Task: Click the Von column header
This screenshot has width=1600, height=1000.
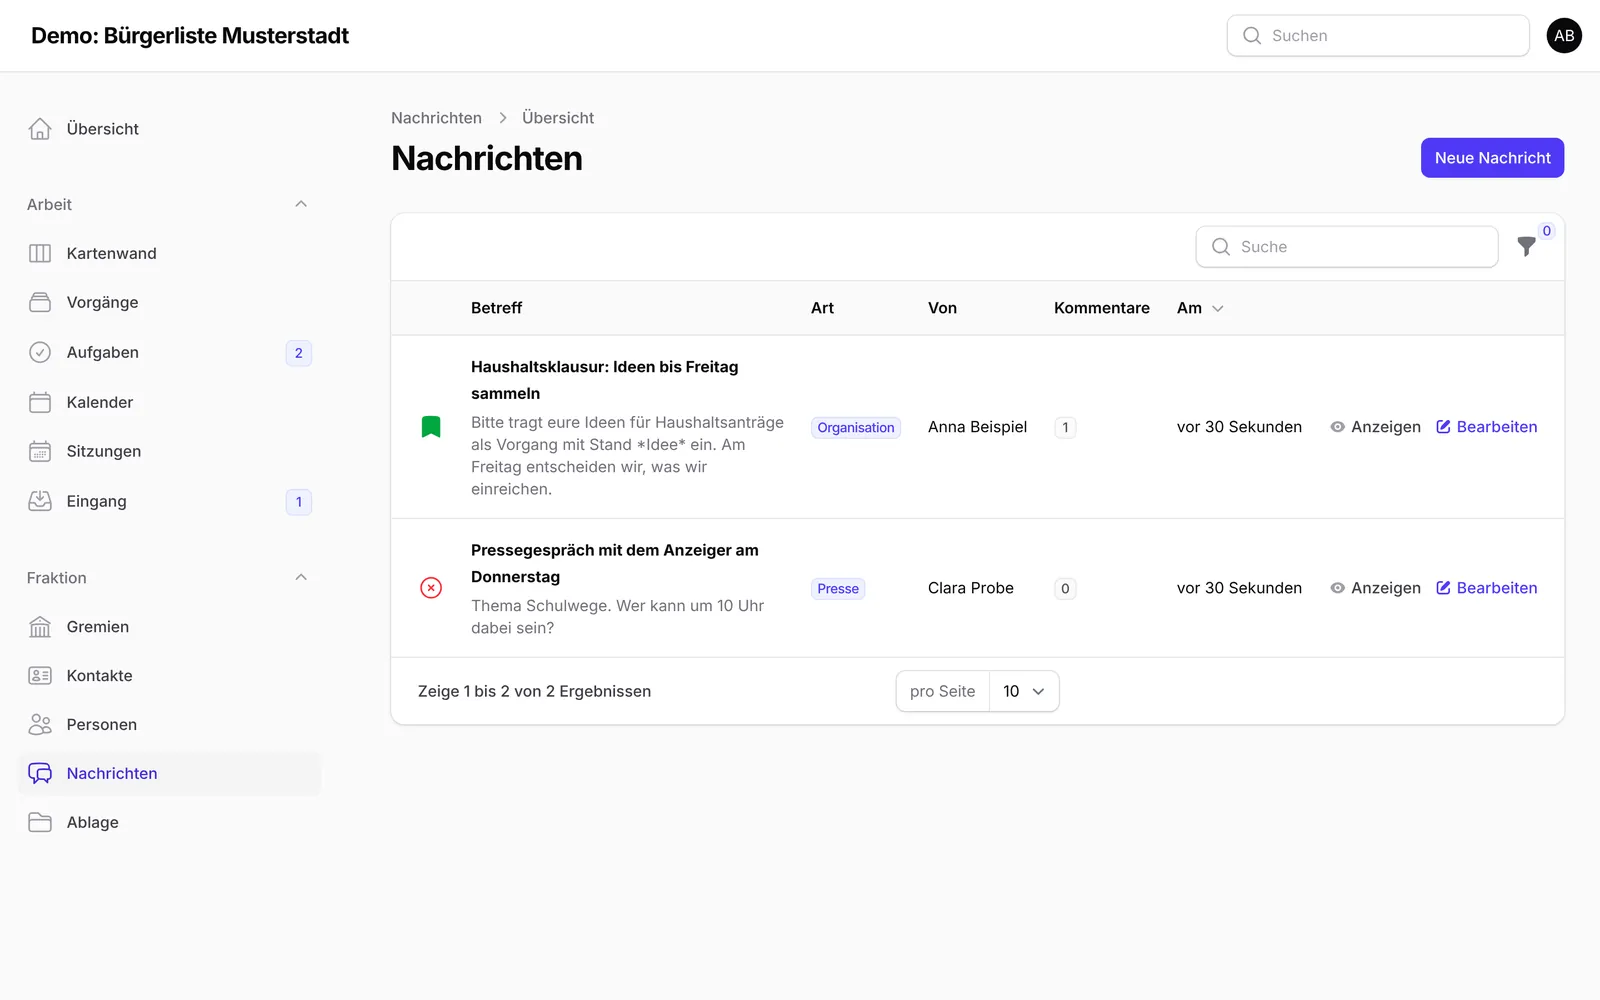Action: click(942, 308)
